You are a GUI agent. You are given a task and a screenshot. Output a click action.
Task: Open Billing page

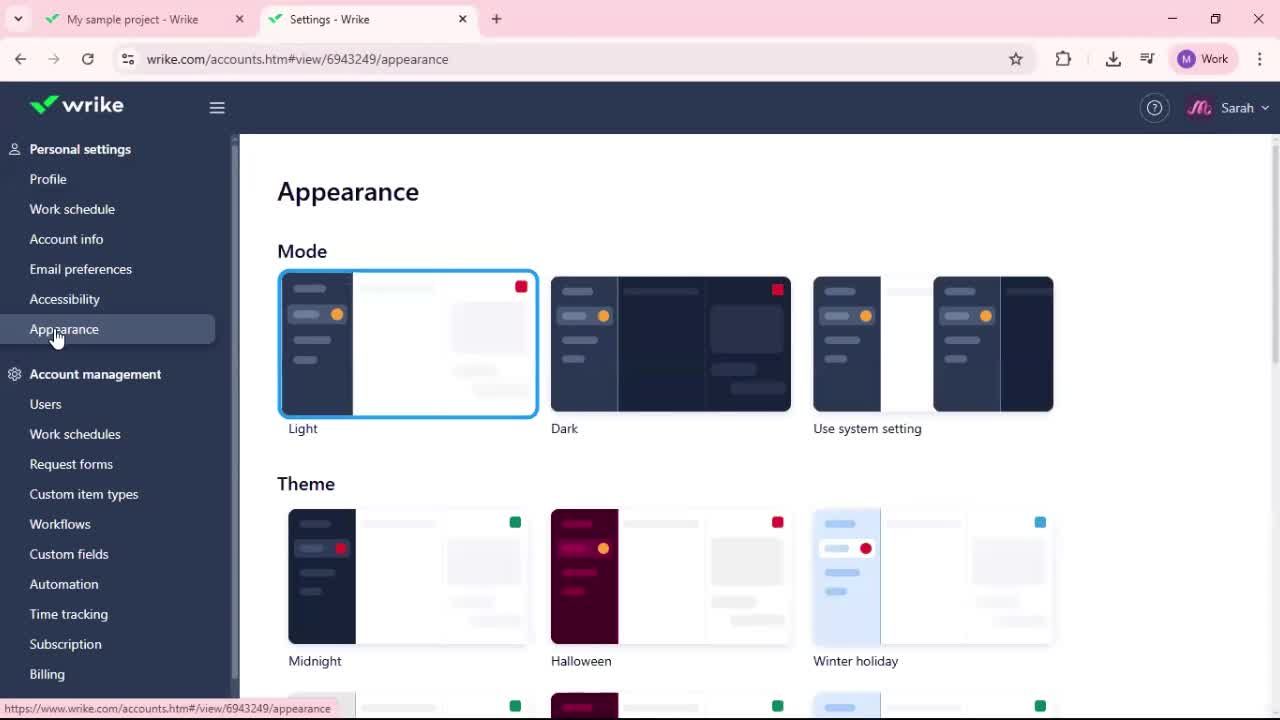(47, 674)
